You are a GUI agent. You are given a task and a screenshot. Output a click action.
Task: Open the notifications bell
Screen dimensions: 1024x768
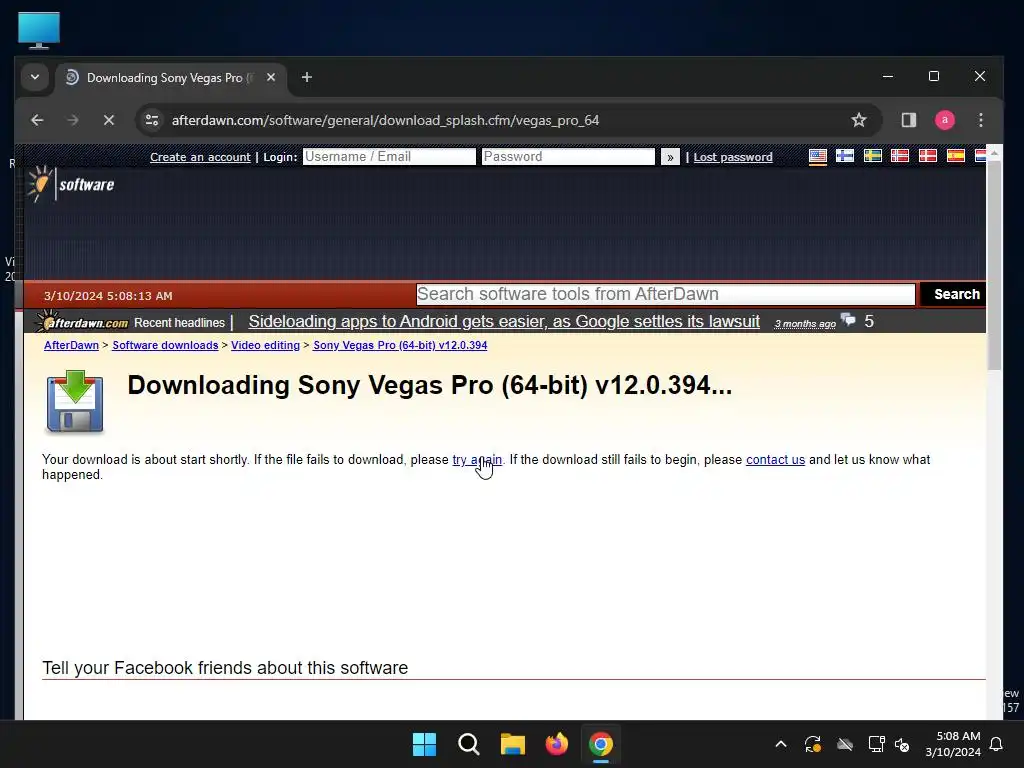point(996,744)
